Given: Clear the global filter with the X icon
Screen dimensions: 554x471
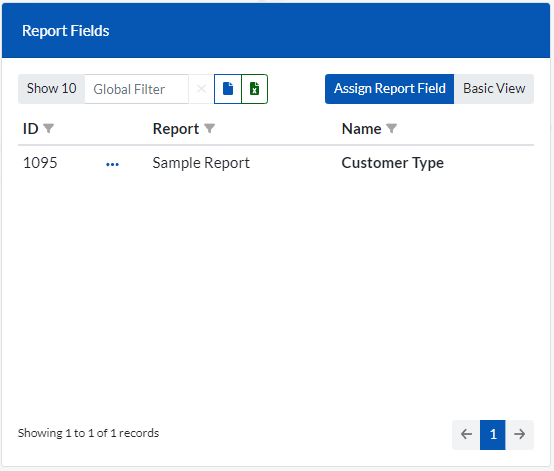Looking at the screenshot, I should point(201,89).
